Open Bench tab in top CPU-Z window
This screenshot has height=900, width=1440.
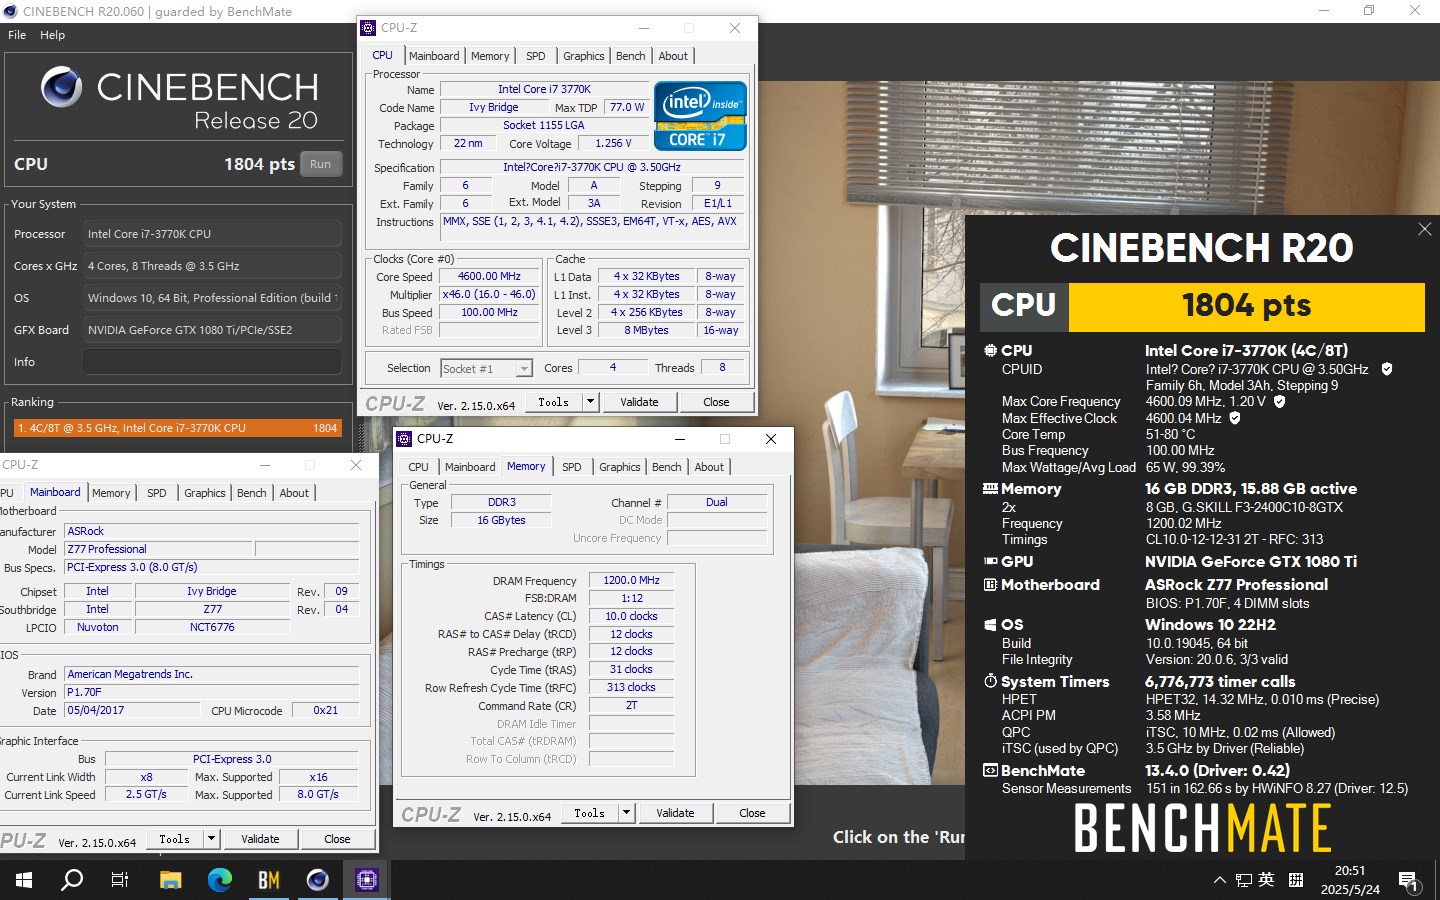coord(630,56)
